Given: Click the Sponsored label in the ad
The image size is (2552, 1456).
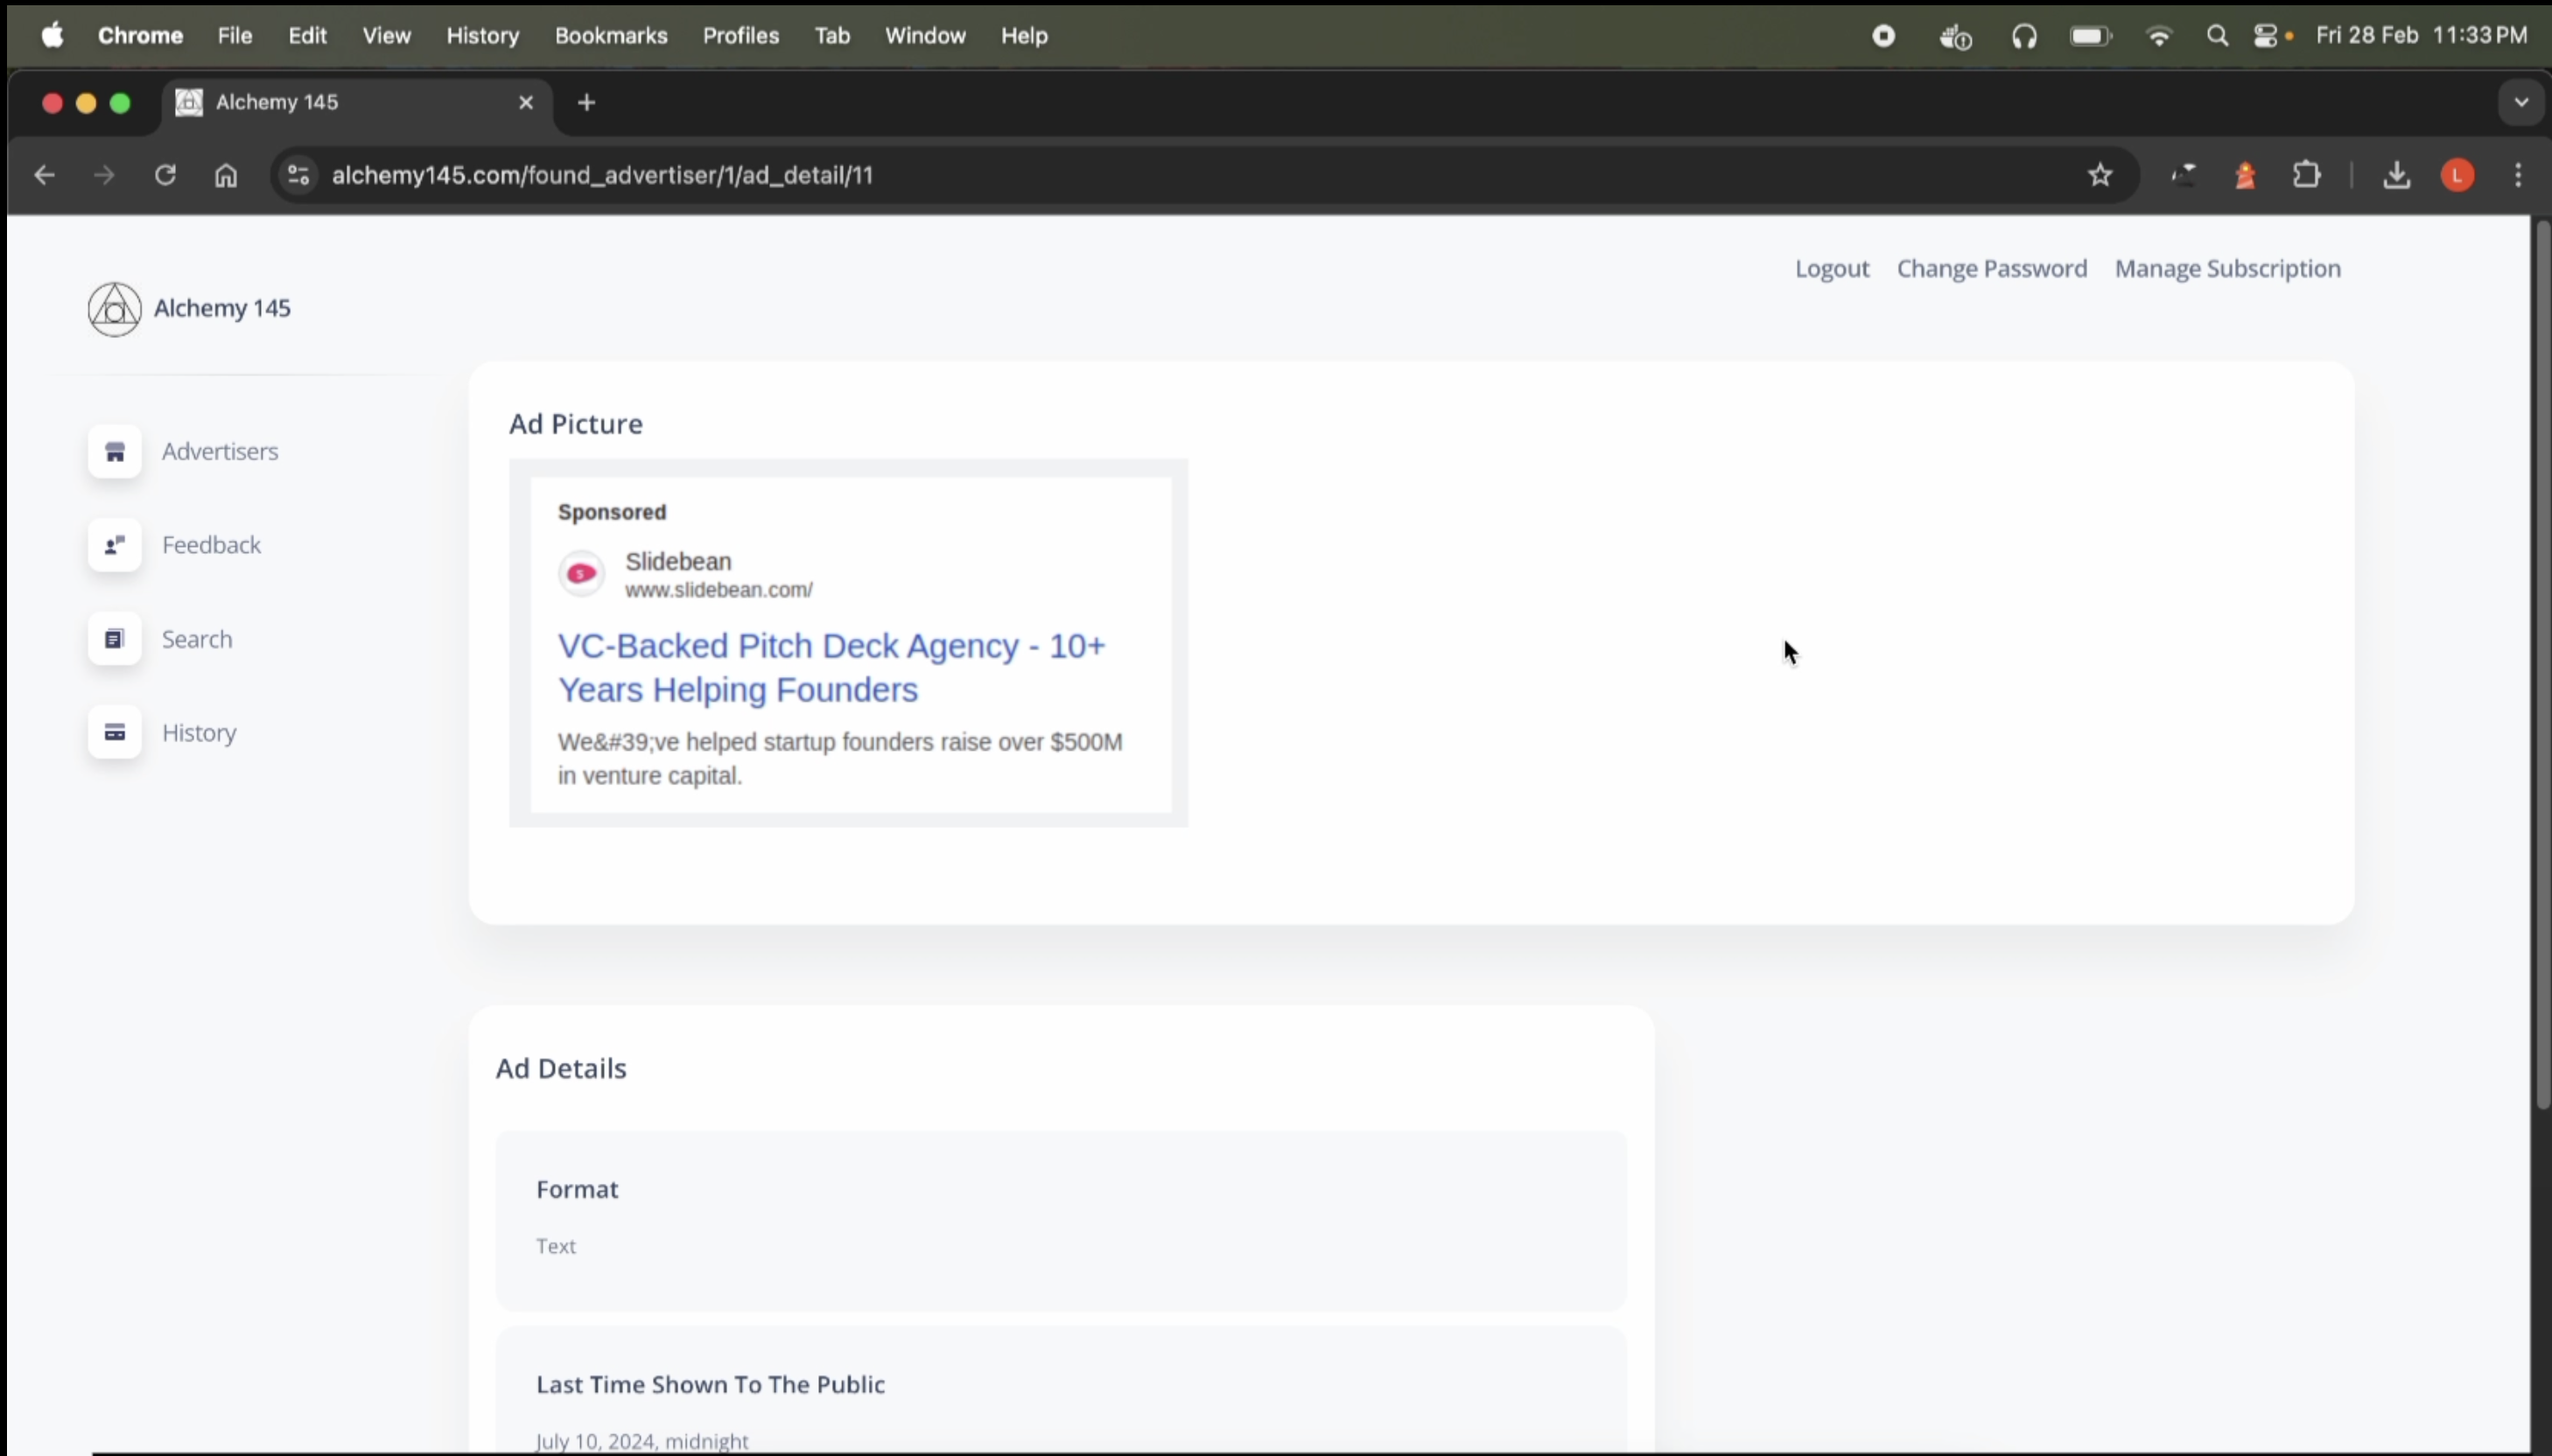Looking at the screenshot, I should pos(611,512).
